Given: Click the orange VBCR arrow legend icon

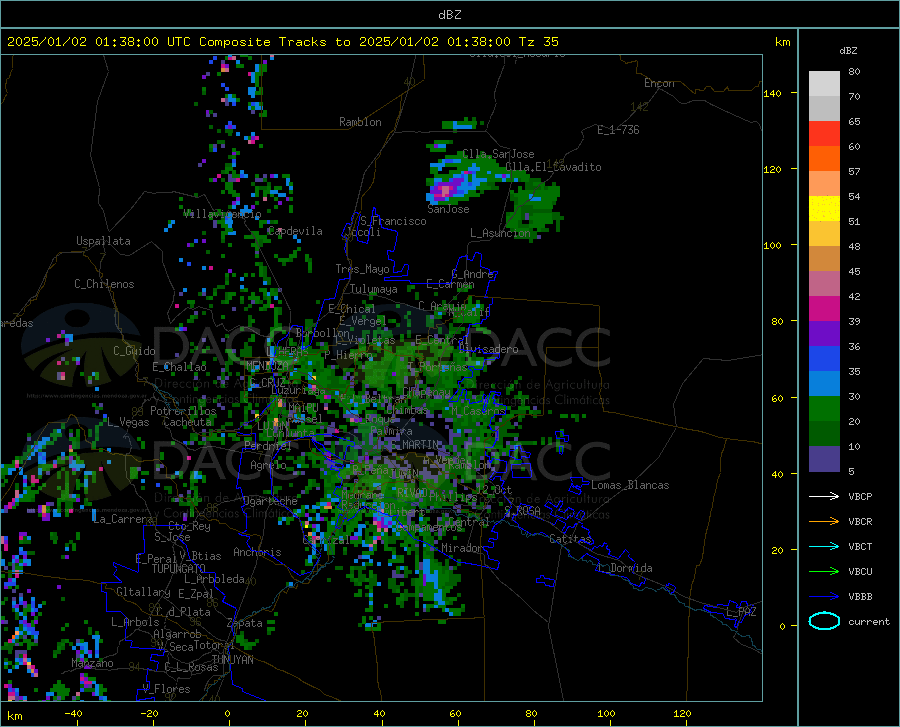Looking at the screenshot, I should pyautogui.click(x=824, y=522).
